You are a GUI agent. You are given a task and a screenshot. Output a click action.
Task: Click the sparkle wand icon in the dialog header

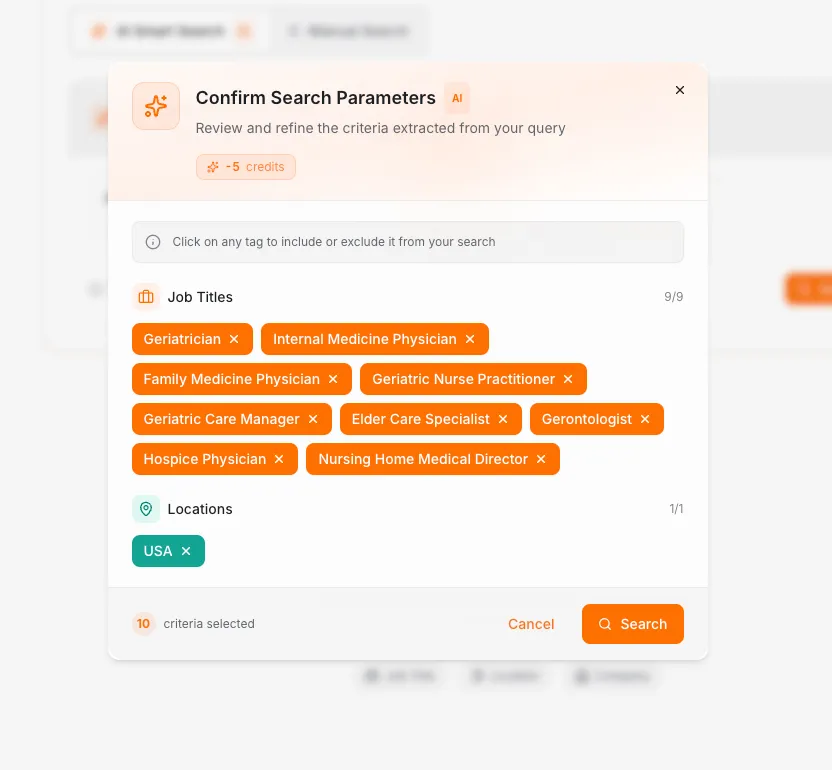pos(156,106)
